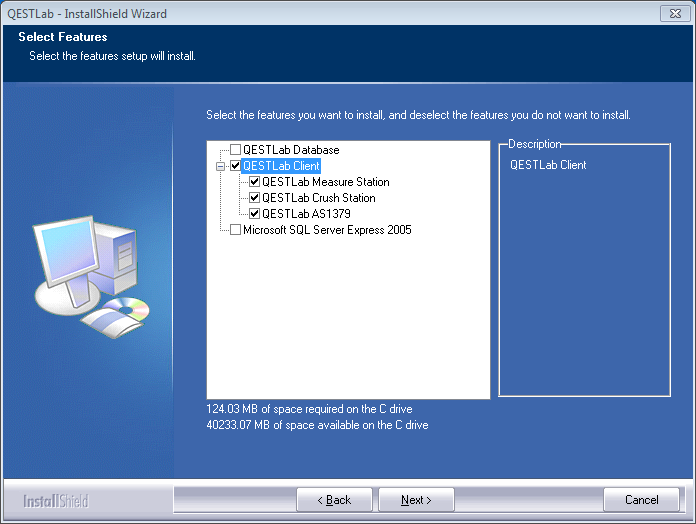
Task: Highlight the QESTLab Measure Station label
Action: 325,182
